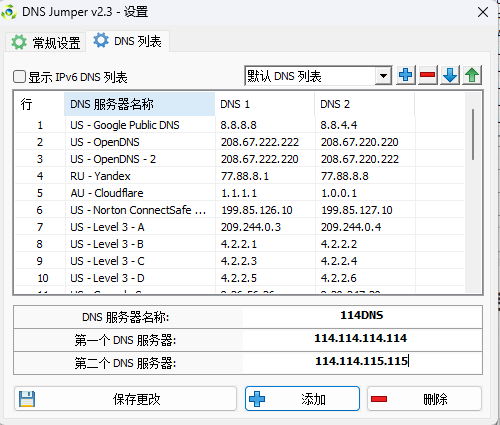Screen dimensions: 500x425
Task: Click the DNS 1 column header
Action: point(265,104)
